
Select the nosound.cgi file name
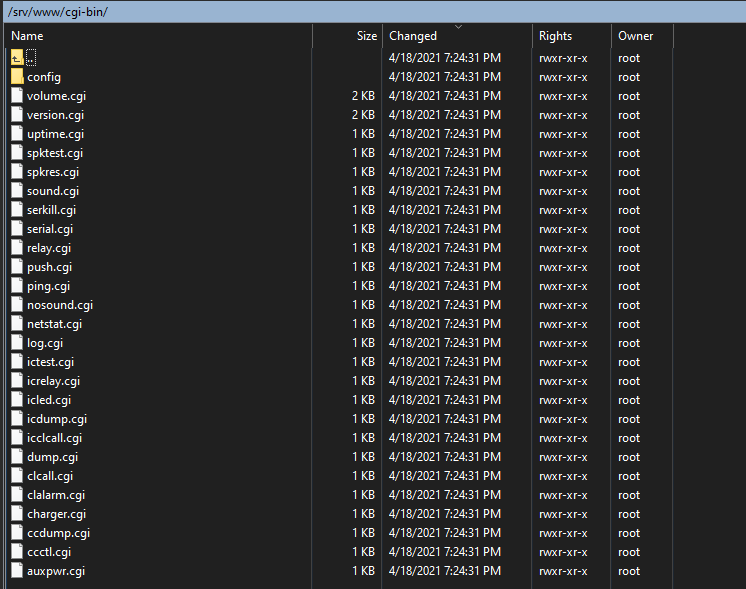60,305
